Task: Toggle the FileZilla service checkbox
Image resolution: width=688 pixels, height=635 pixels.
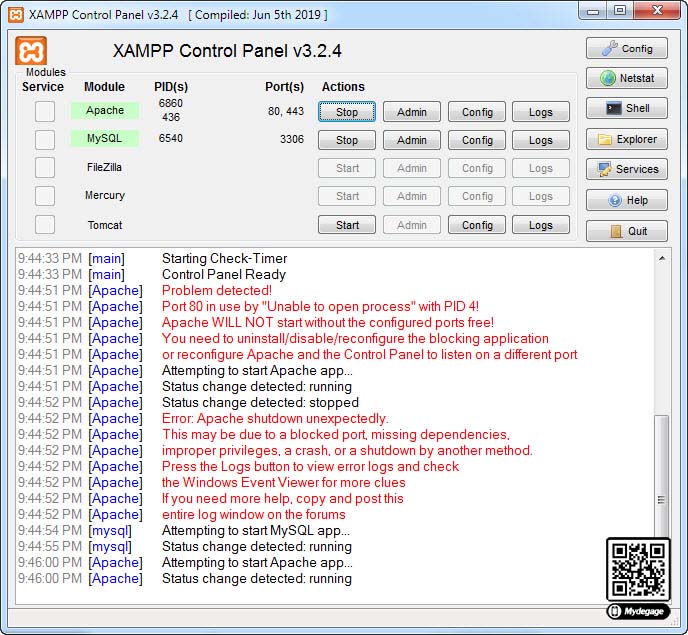Action: click(x=45, y=168)
